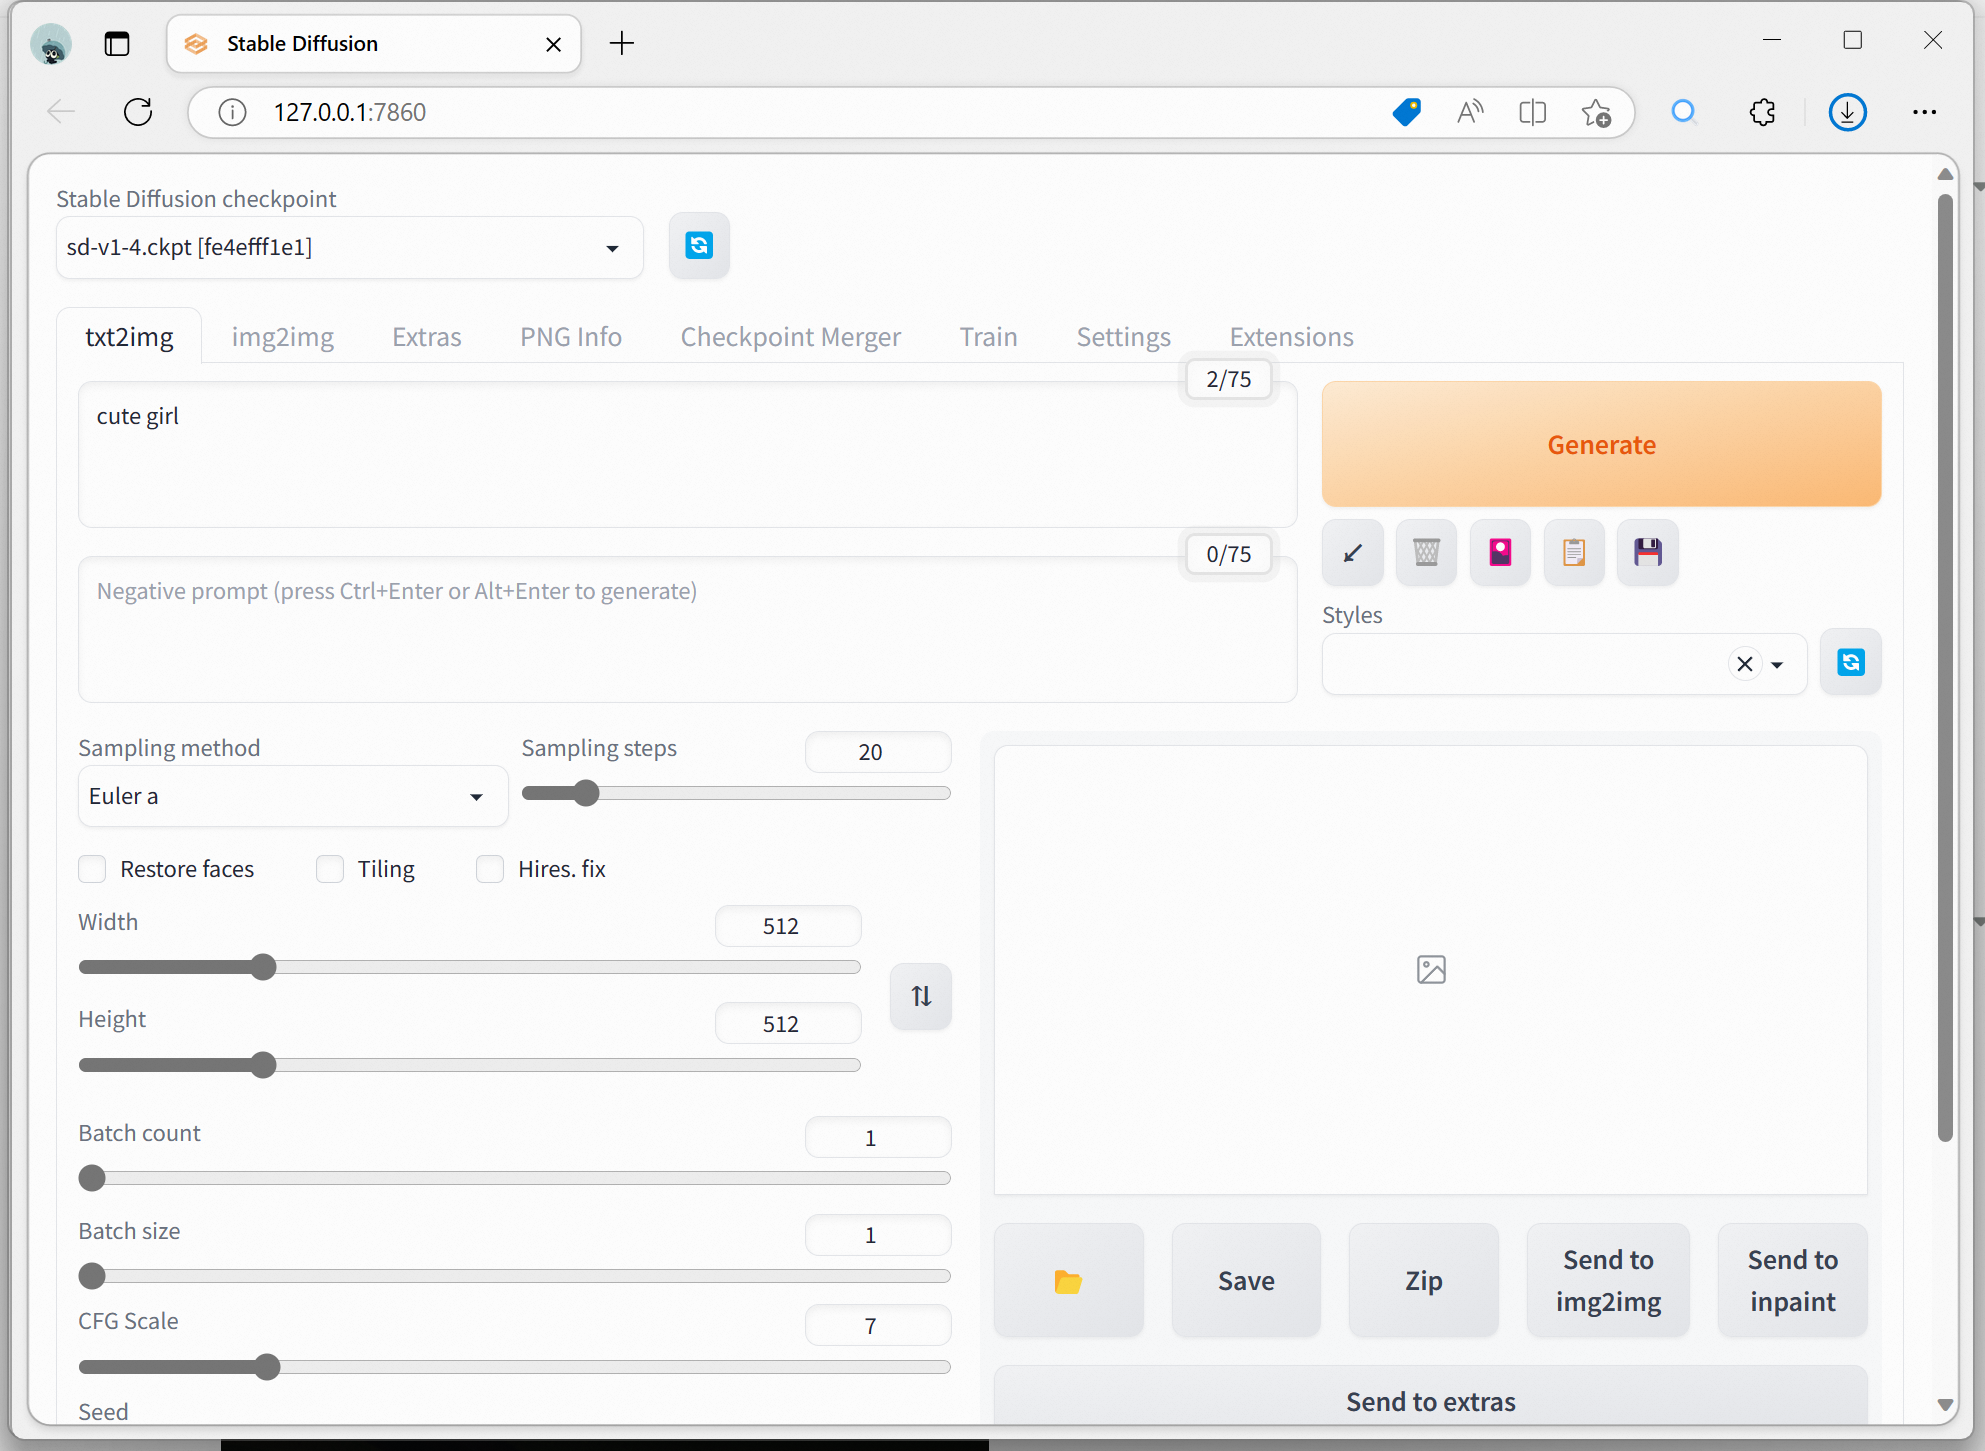Enable the Restore faces checkbox
Image resolution: width=1985 pixels, height=1451 pixels.
(91, 869)
